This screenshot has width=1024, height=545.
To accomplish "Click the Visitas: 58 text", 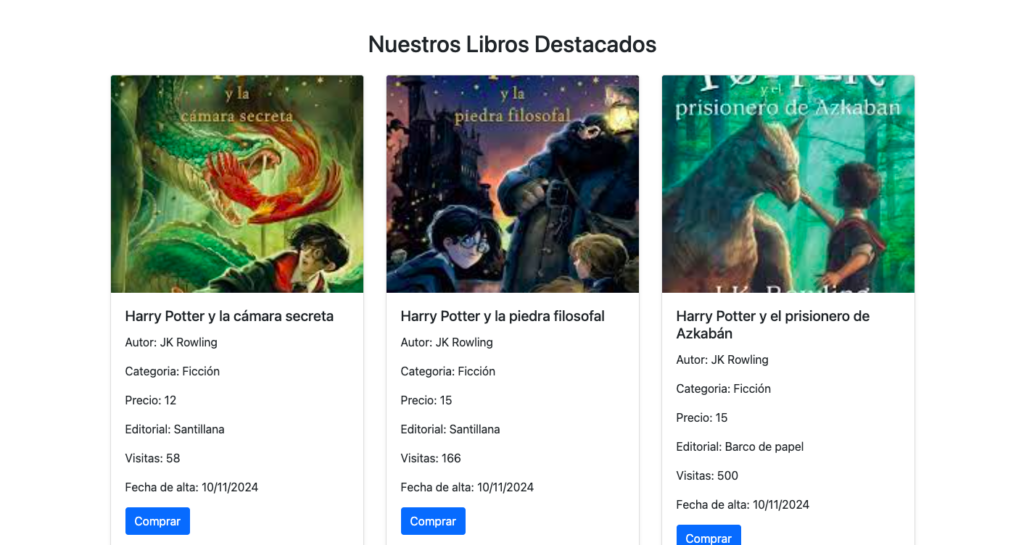I will click(152, 458).
